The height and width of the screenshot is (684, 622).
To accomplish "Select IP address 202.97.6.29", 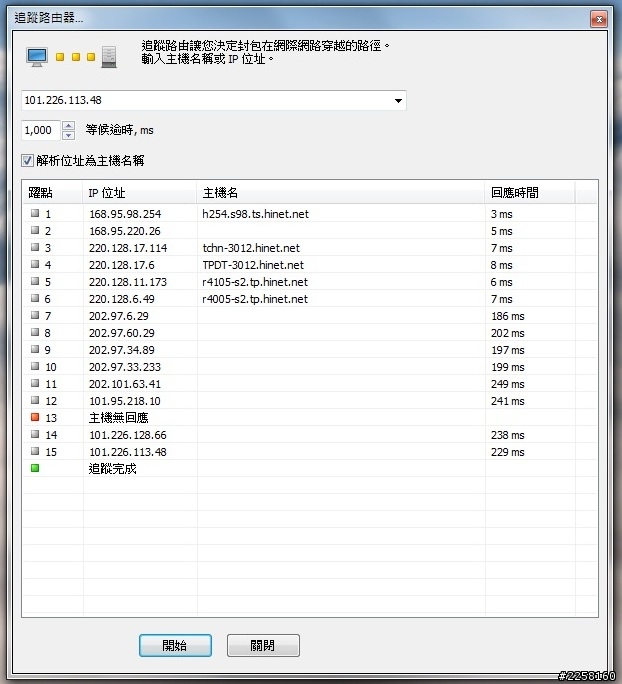I will pos(119,316).
